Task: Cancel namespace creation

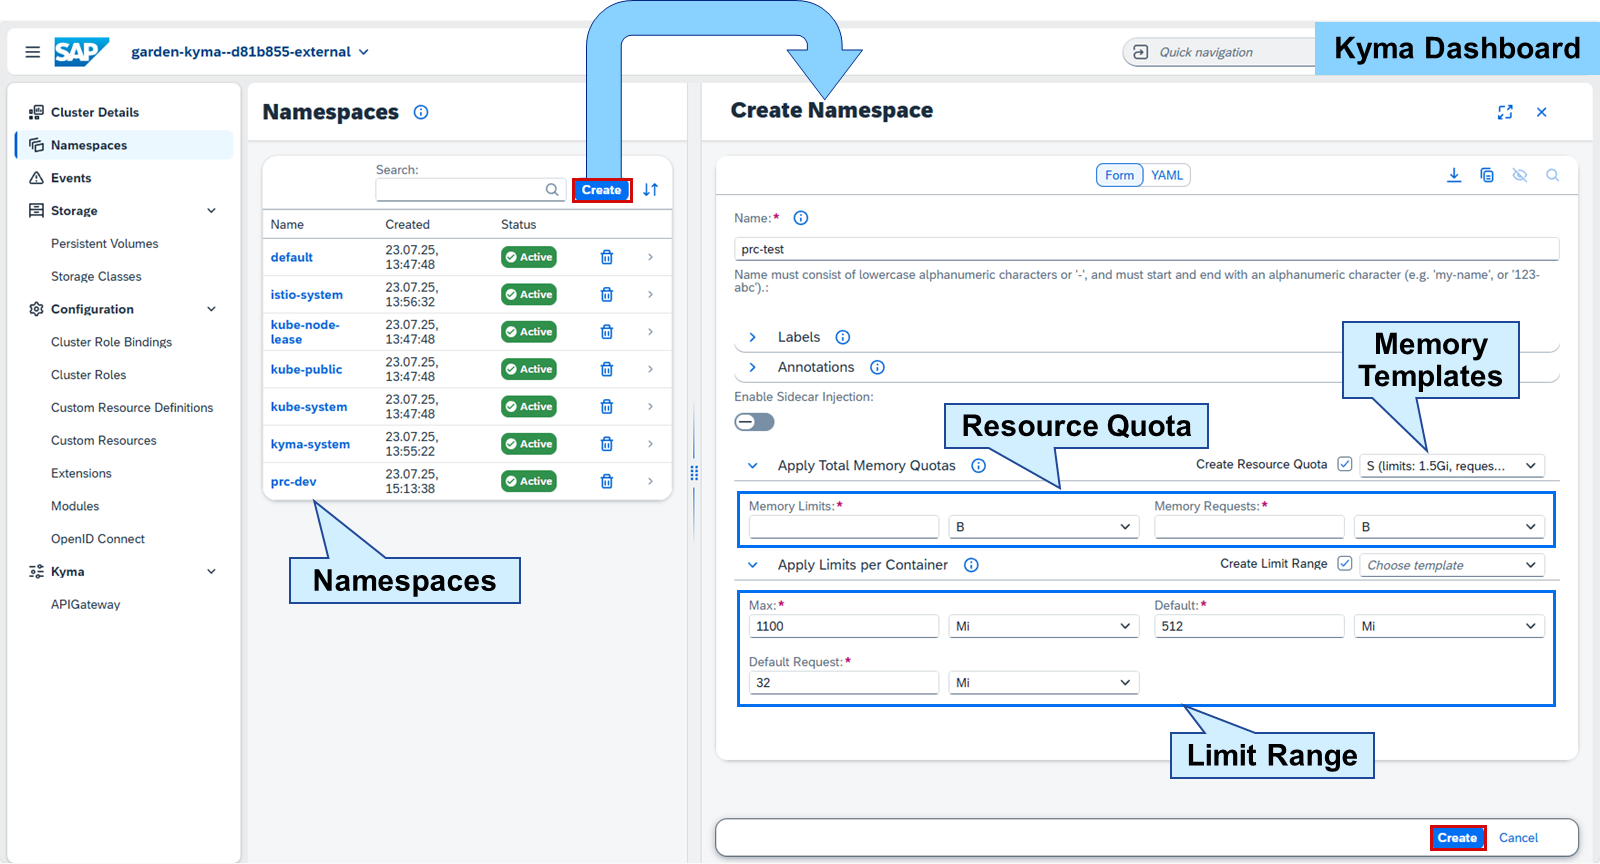Action: (x=1518, y=838)
